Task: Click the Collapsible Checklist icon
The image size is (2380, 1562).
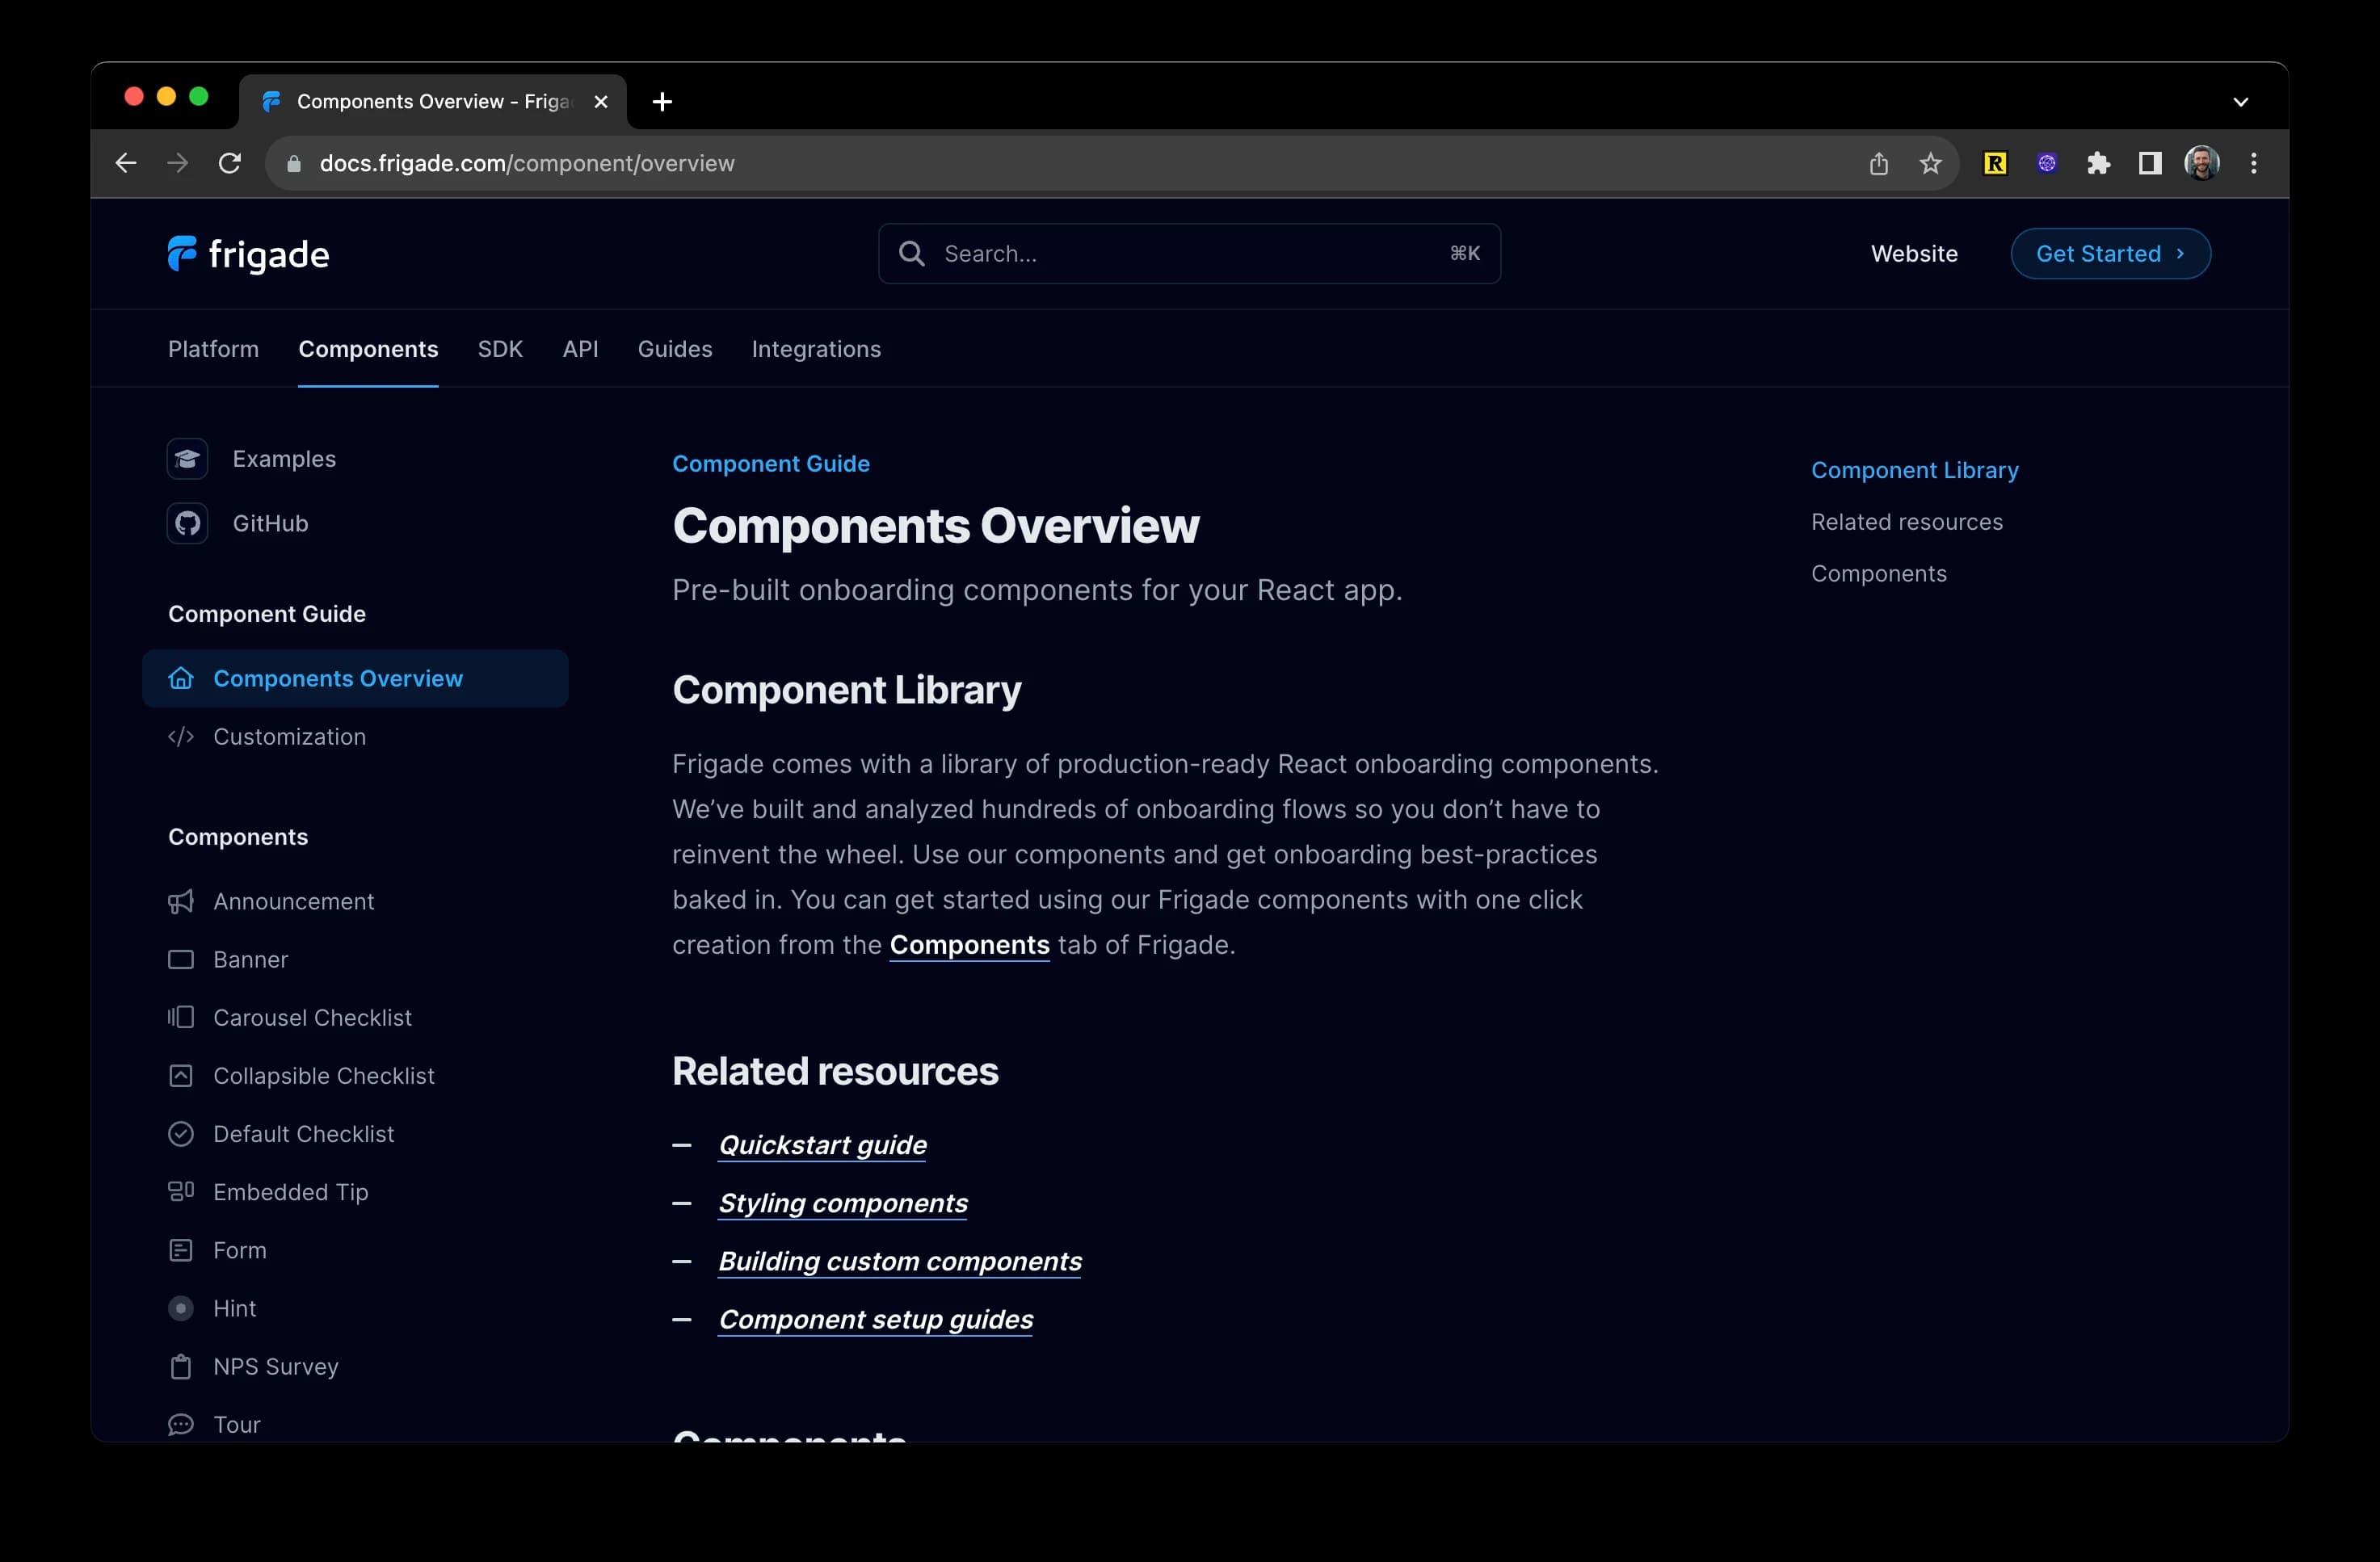Action: (x=181, y=1076)
